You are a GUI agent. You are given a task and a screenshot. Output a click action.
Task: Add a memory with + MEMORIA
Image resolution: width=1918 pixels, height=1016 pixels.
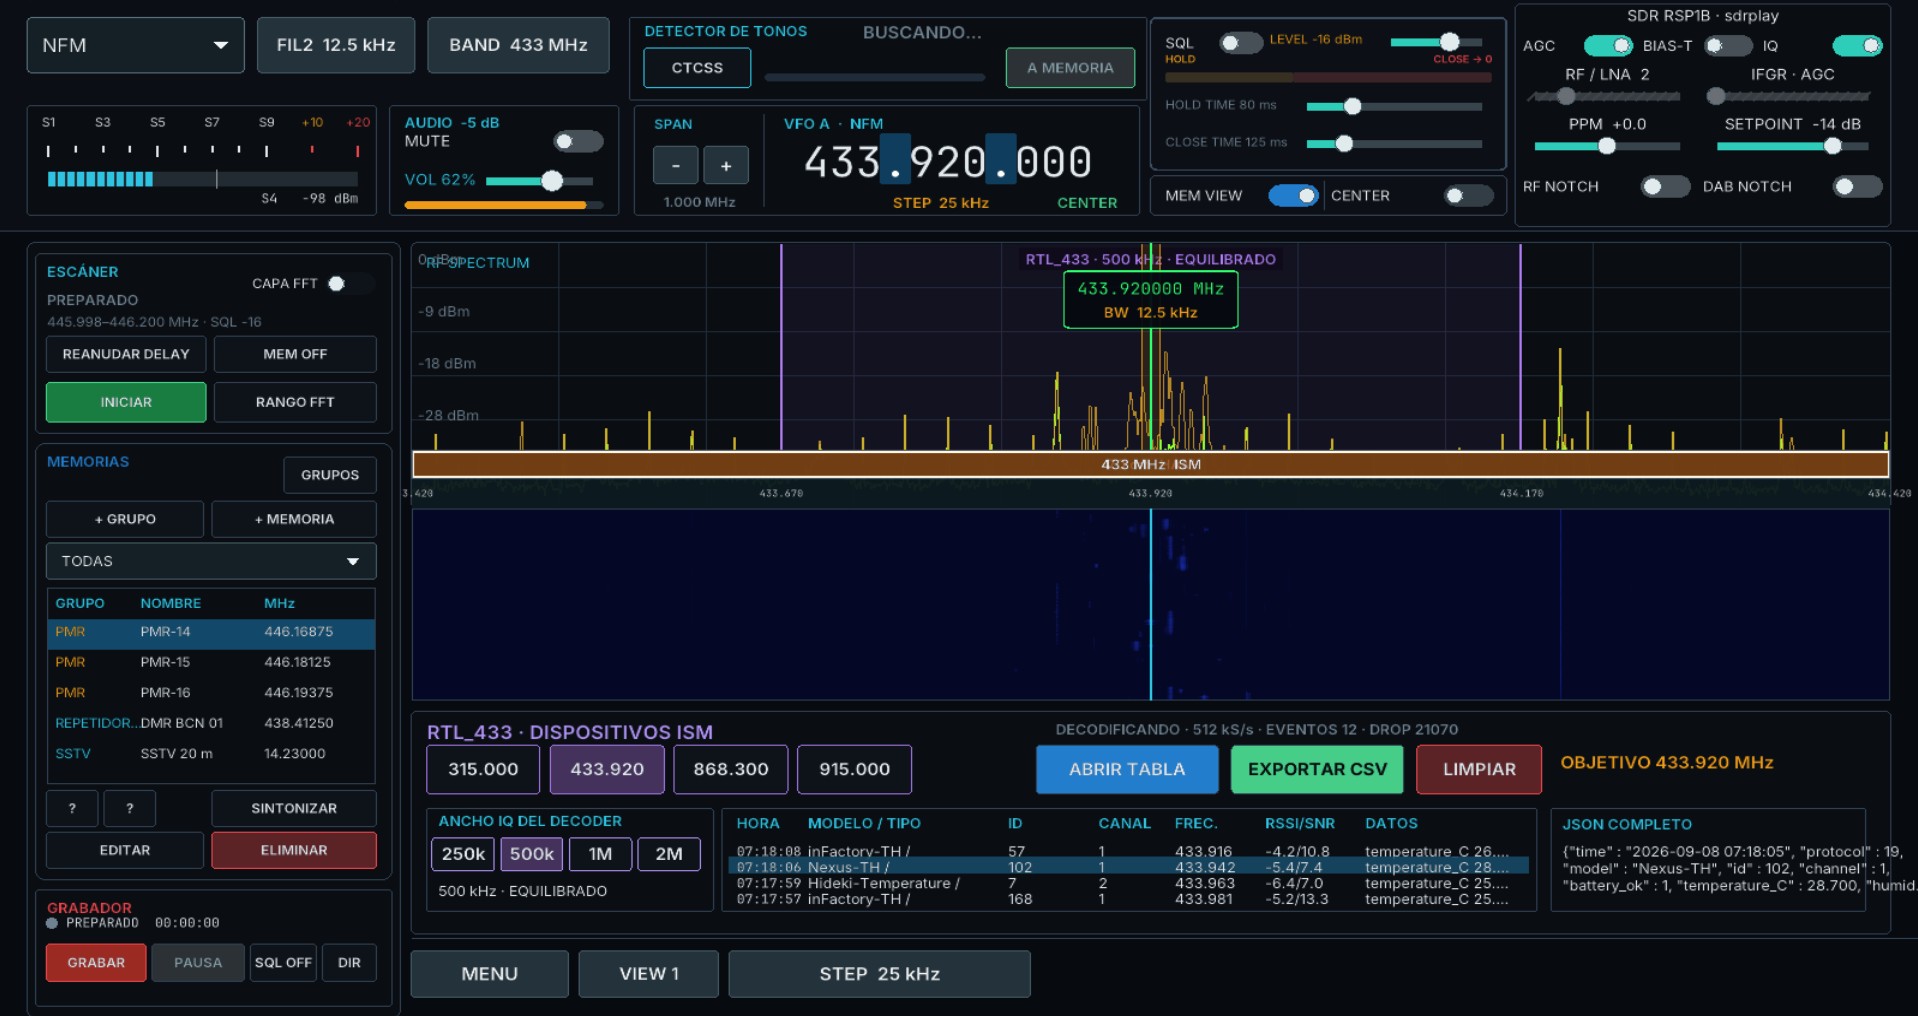coord(294,519)
